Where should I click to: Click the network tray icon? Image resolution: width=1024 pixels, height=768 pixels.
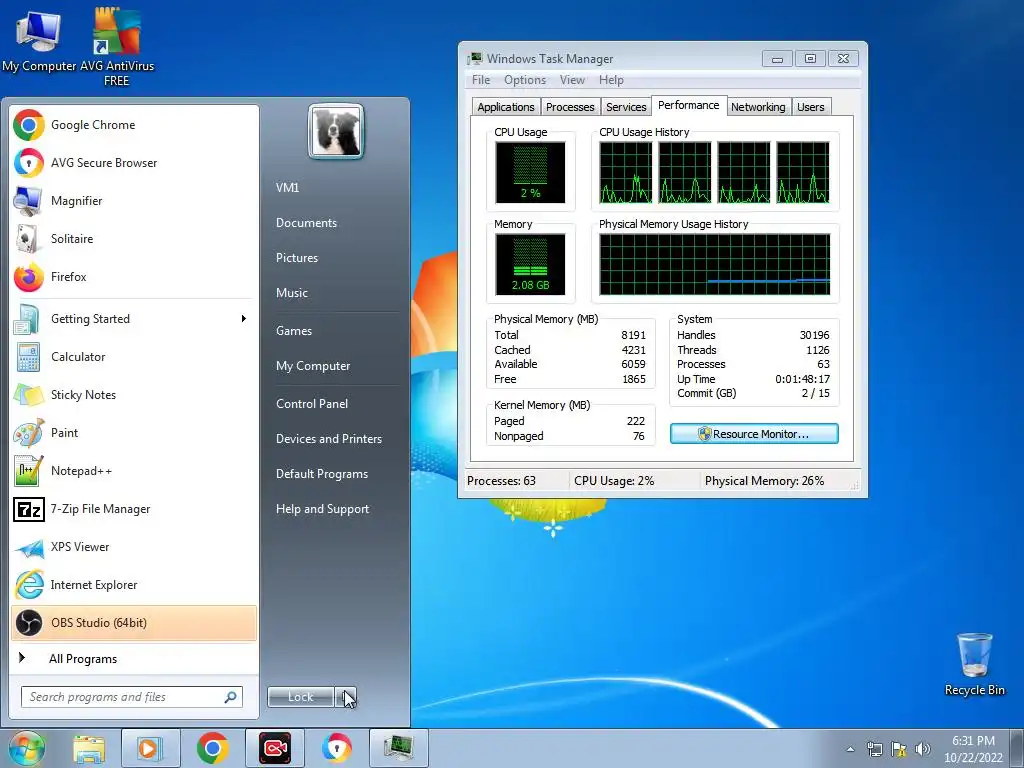point(874,749)
